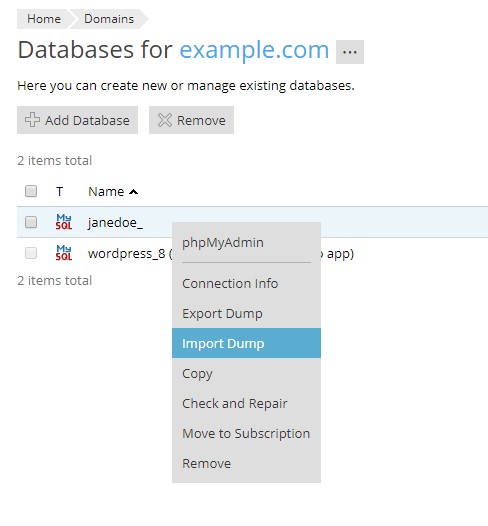
Task: Tick the select-all checkbox in table header
Action: (x=31, y=191)
